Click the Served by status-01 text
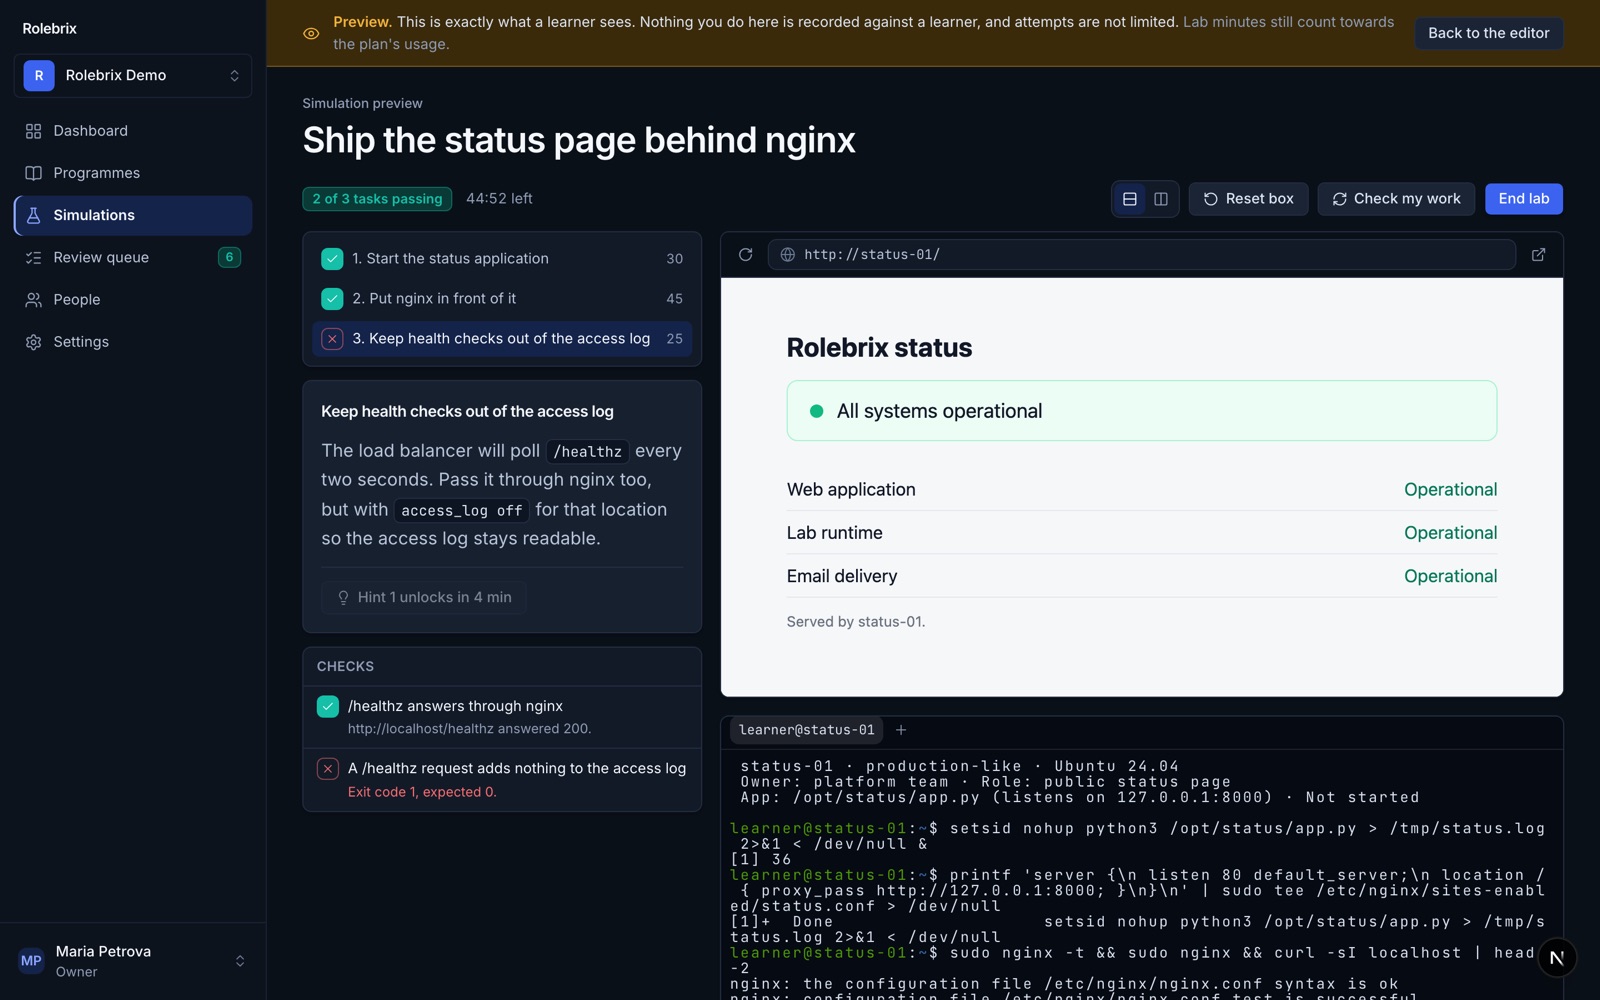The image size is (1600, 1000). pos(855,622)
